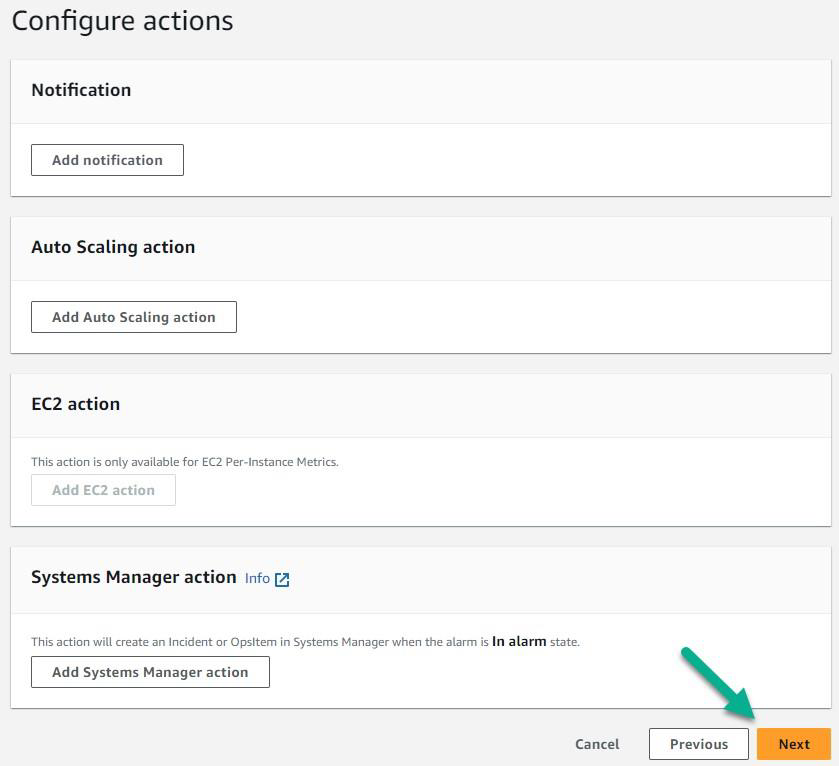Screen dimensions: 839x766
Task: Click the bold In alarm text
Action: coord(519,641)
